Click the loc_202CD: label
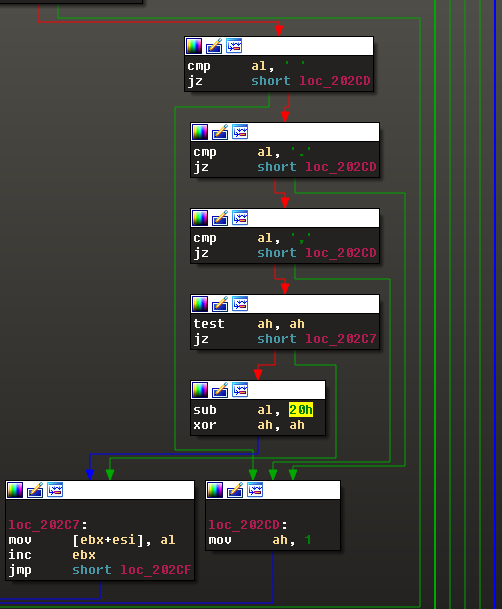 click(248, 525)
